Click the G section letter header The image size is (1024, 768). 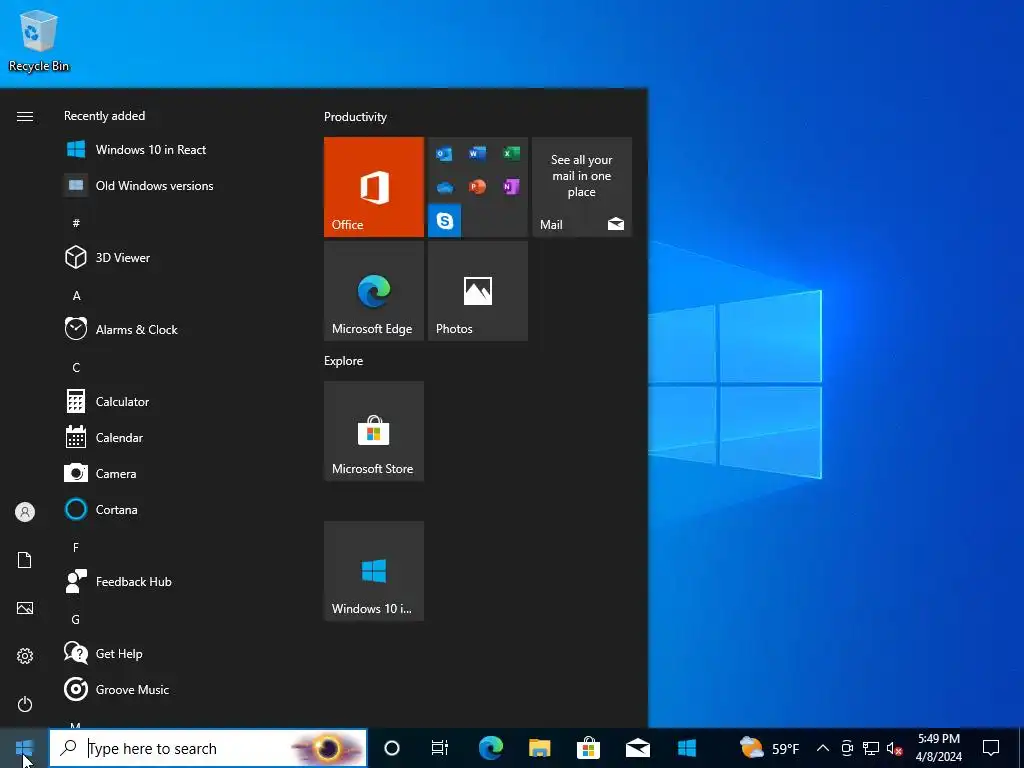(x=76, y=619)
